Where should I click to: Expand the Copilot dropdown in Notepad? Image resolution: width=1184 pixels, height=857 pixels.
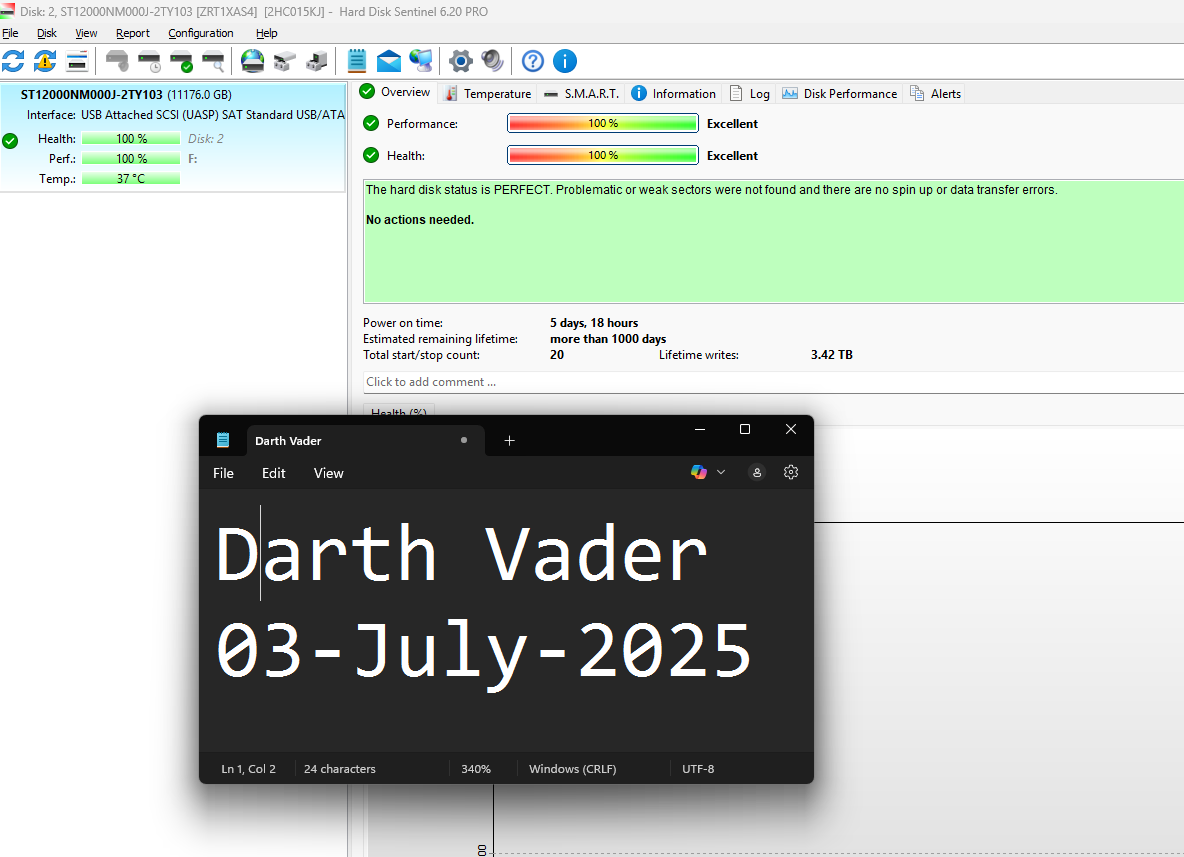tap(708, 472)
